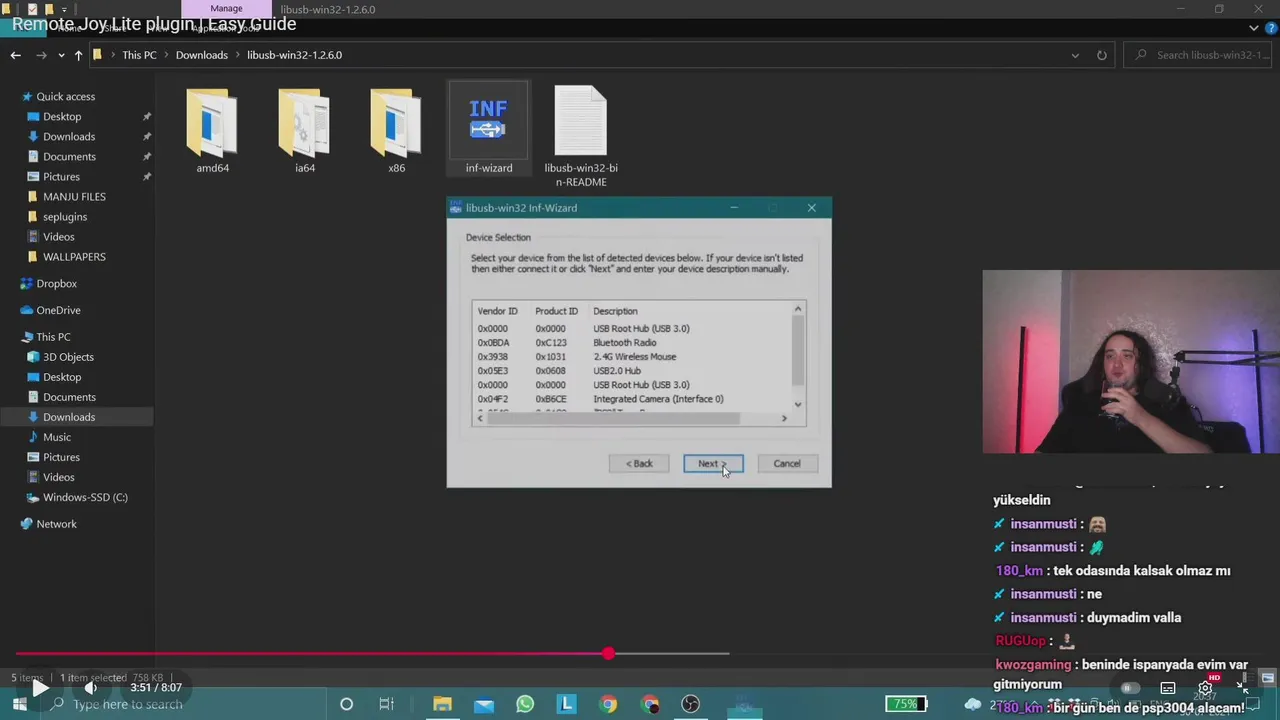
Task: Select Integrated Camera (Interface 0) row
Action: 633,399
